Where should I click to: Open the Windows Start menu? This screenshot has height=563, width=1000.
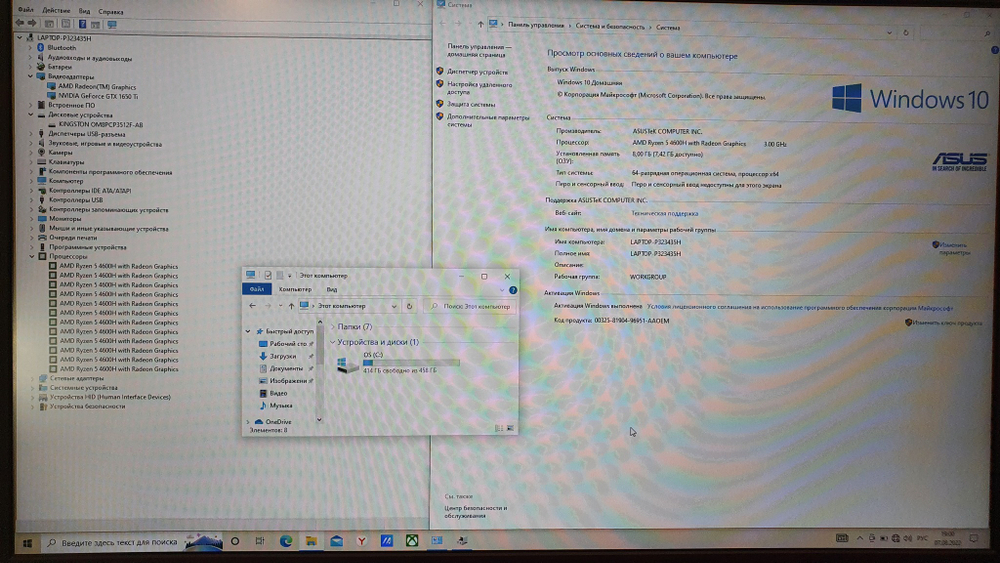tap(27, 543)
